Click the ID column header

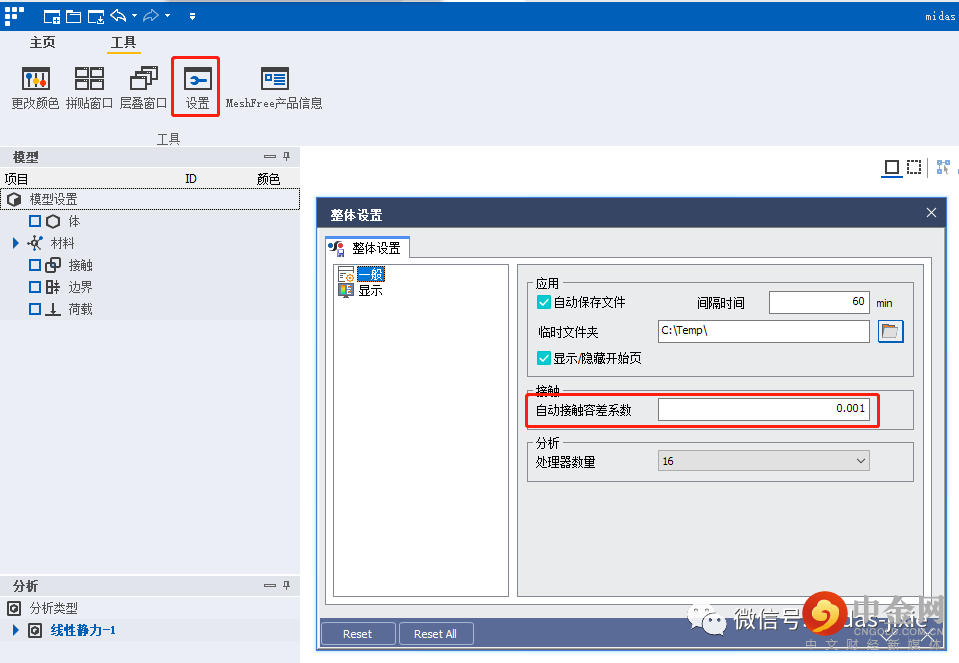(191, 179)
